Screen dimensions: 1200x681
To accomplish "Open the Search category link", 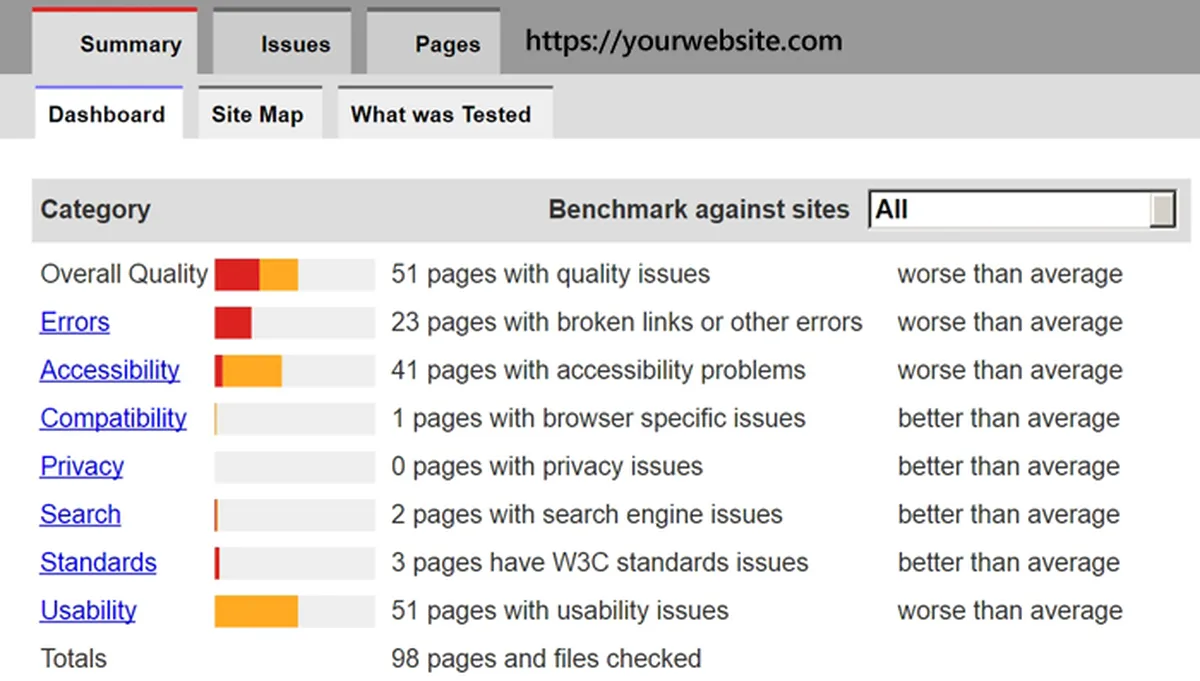I will point(80,514).
